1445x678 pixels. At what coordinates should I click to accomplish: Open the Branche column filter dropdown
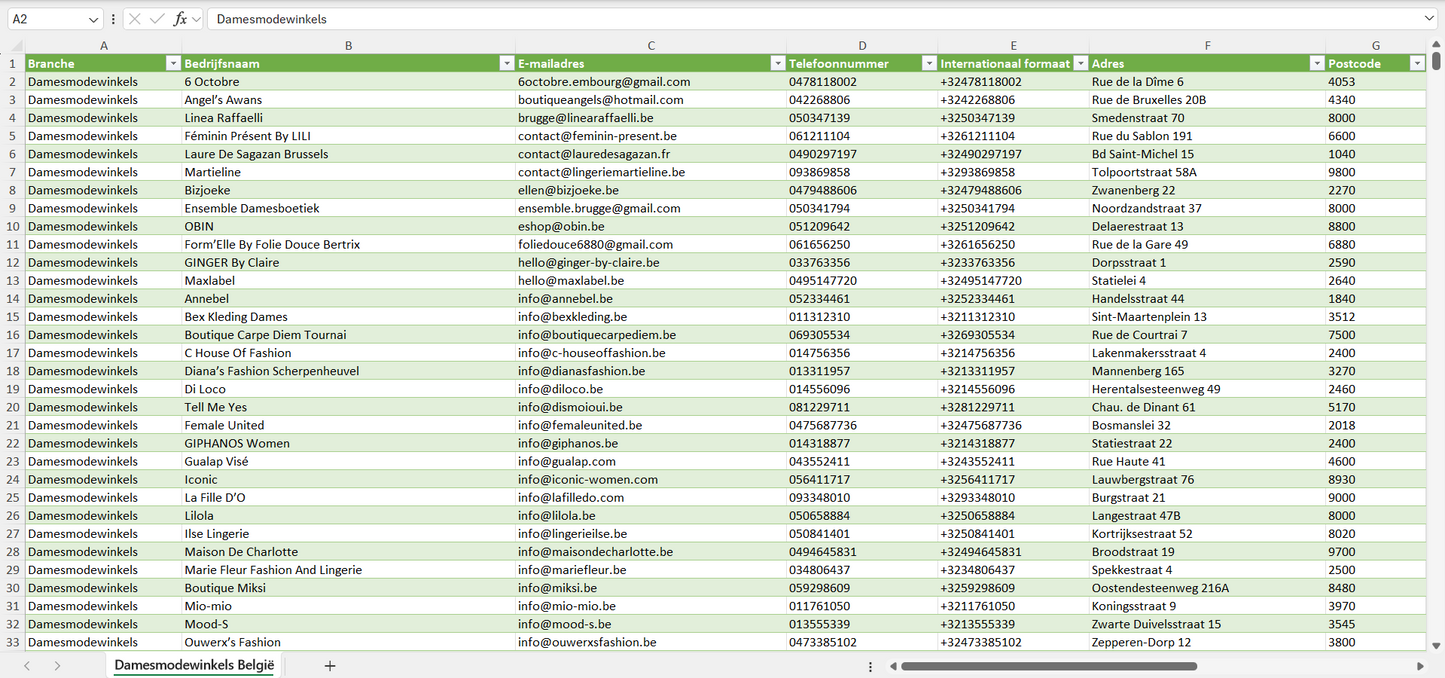click(172, 64)
